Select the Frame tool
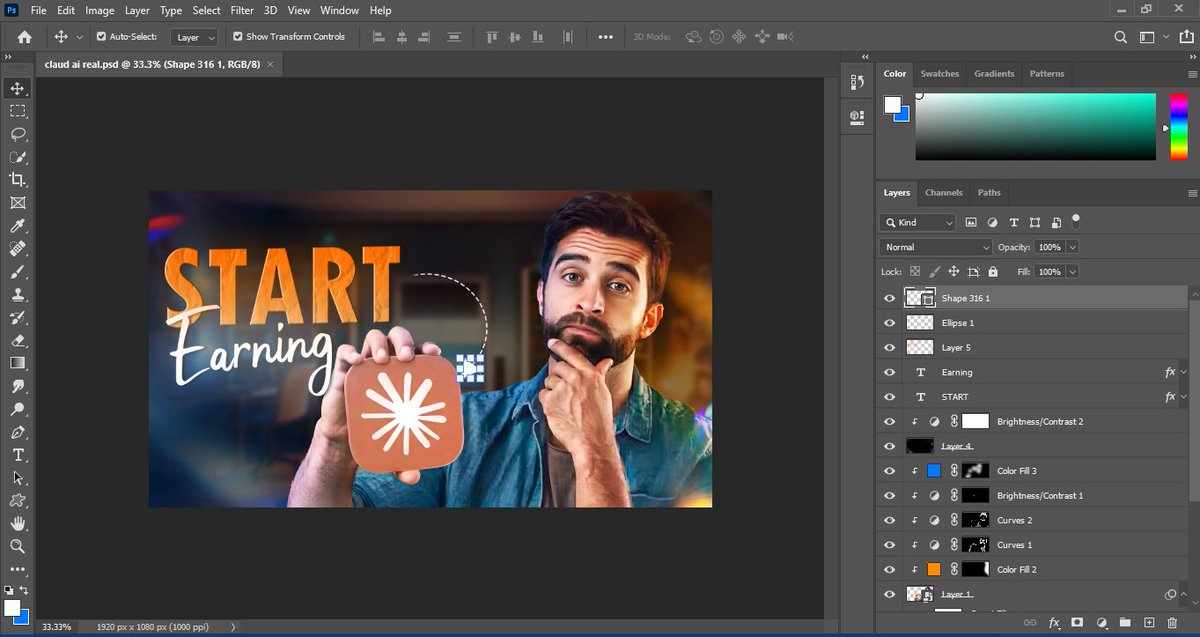This screenshot has width=1200, height=637. (x=17, y=203)
